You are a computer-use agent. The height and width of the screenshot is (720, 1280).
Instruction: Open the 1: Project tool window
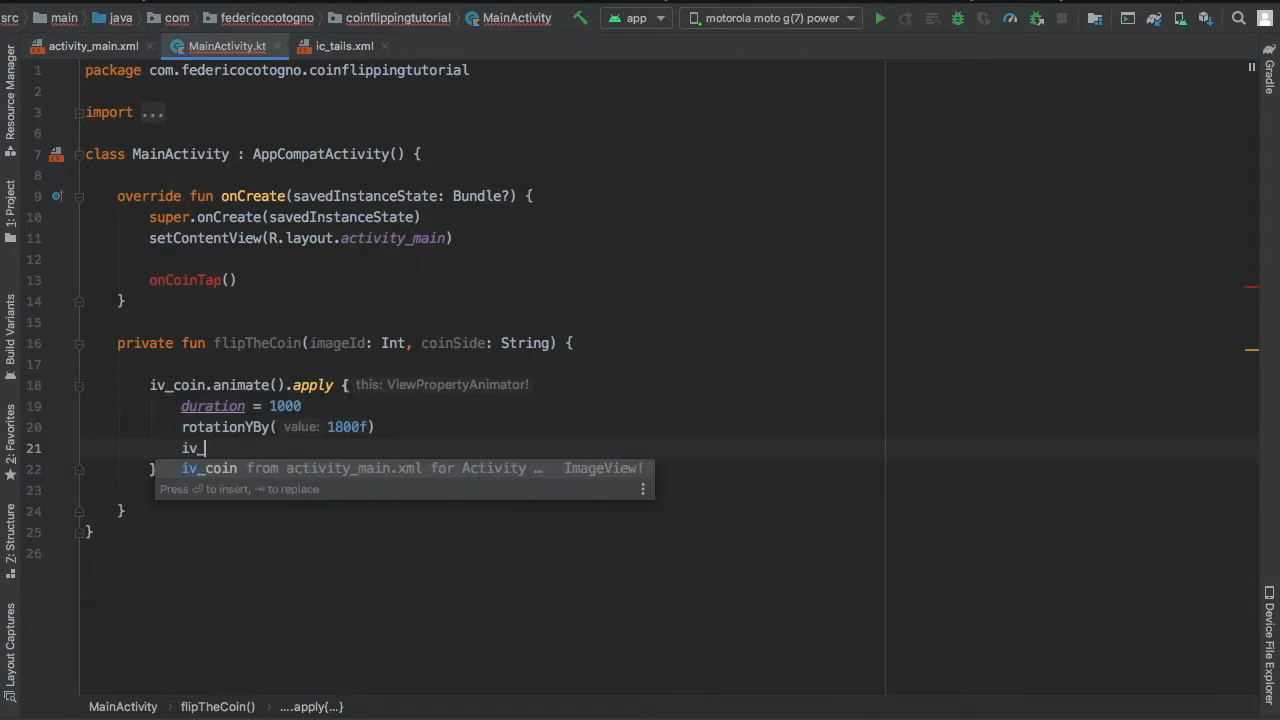coord(10,211)
